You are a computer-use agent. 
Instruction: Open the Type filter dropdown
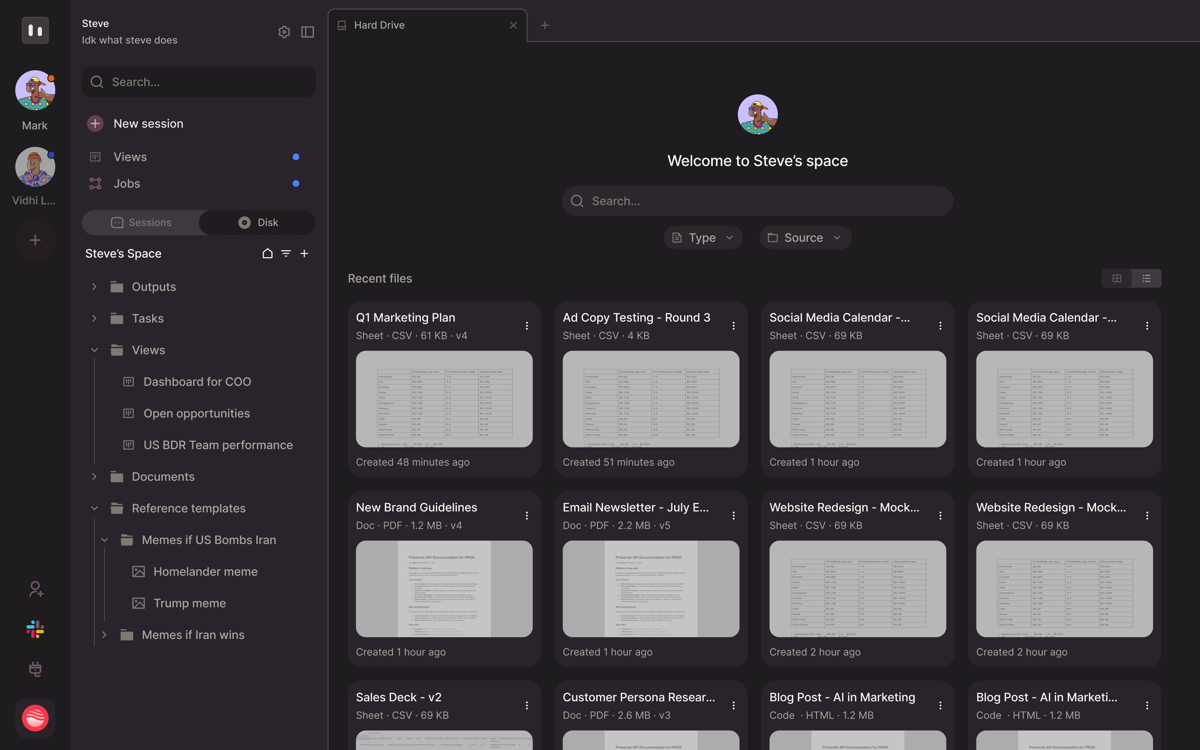(x=703, y=238)
